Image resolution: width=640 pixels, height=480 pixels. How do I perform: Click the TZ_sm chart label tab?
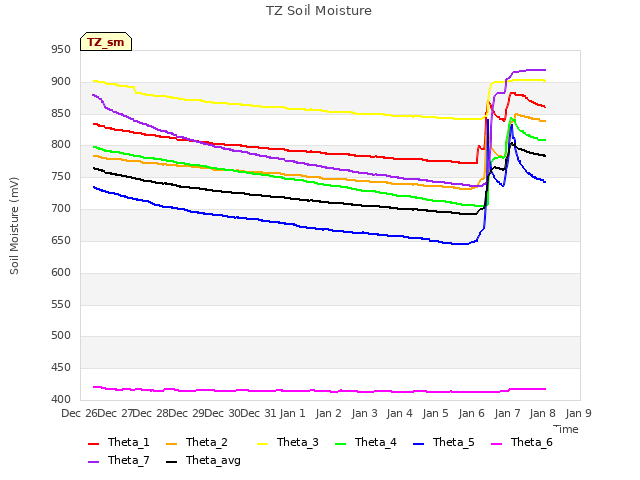click(106, 42)
